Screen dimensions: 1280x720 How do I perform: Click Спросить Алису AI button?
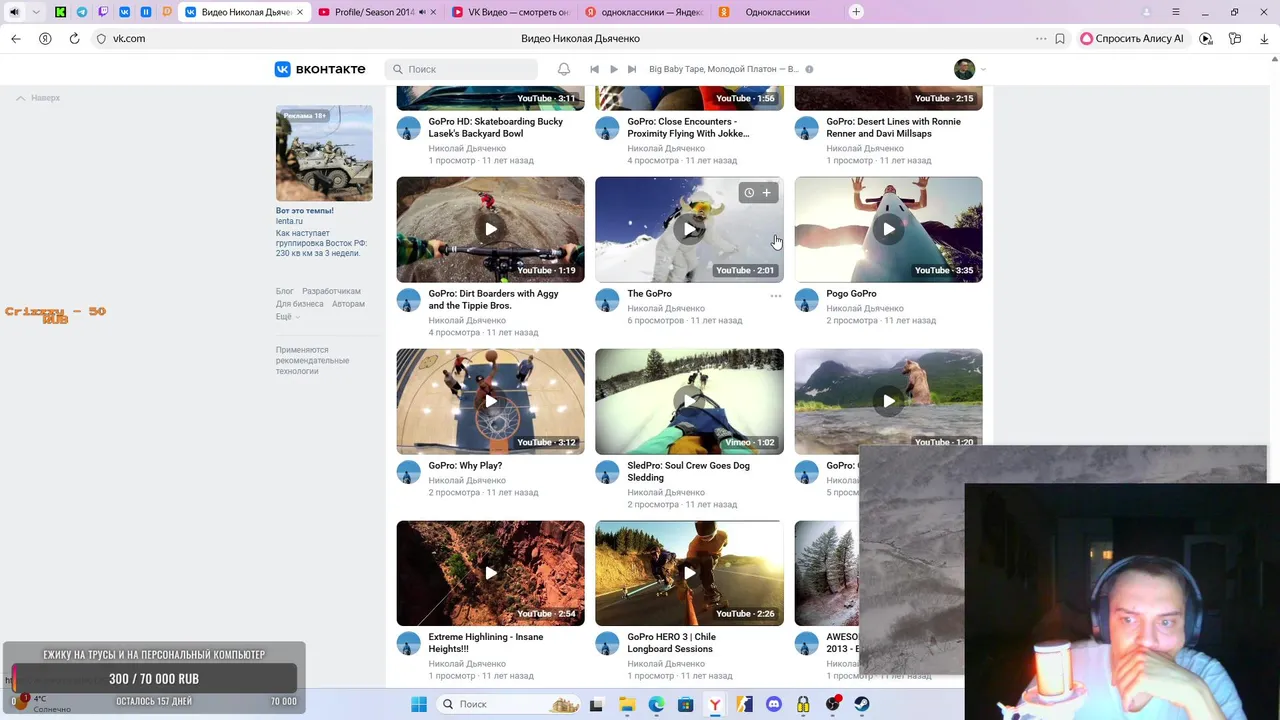1132,38
